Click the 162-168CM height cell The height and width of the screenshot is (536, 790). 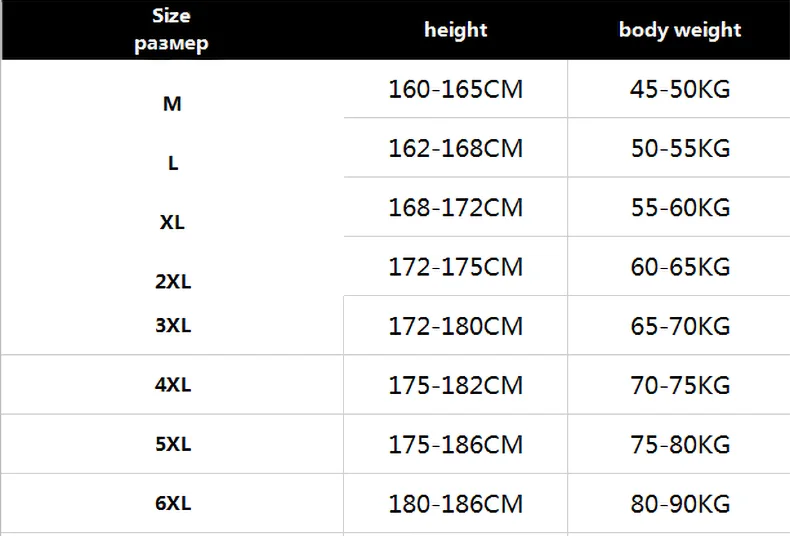point(455,149)
